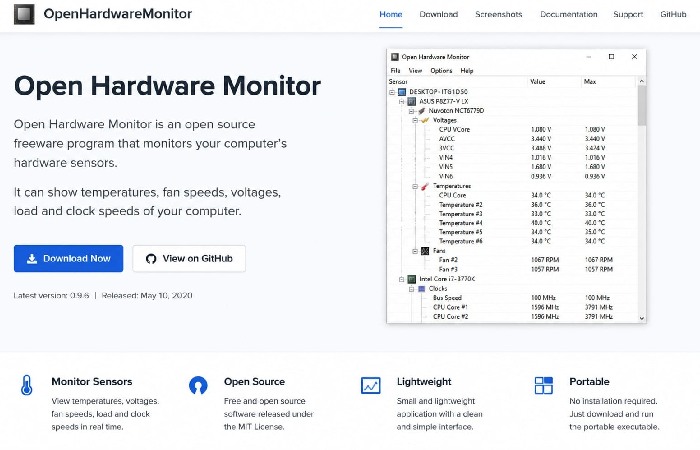Select the Temperature #2 row

(x=513, y=204)
